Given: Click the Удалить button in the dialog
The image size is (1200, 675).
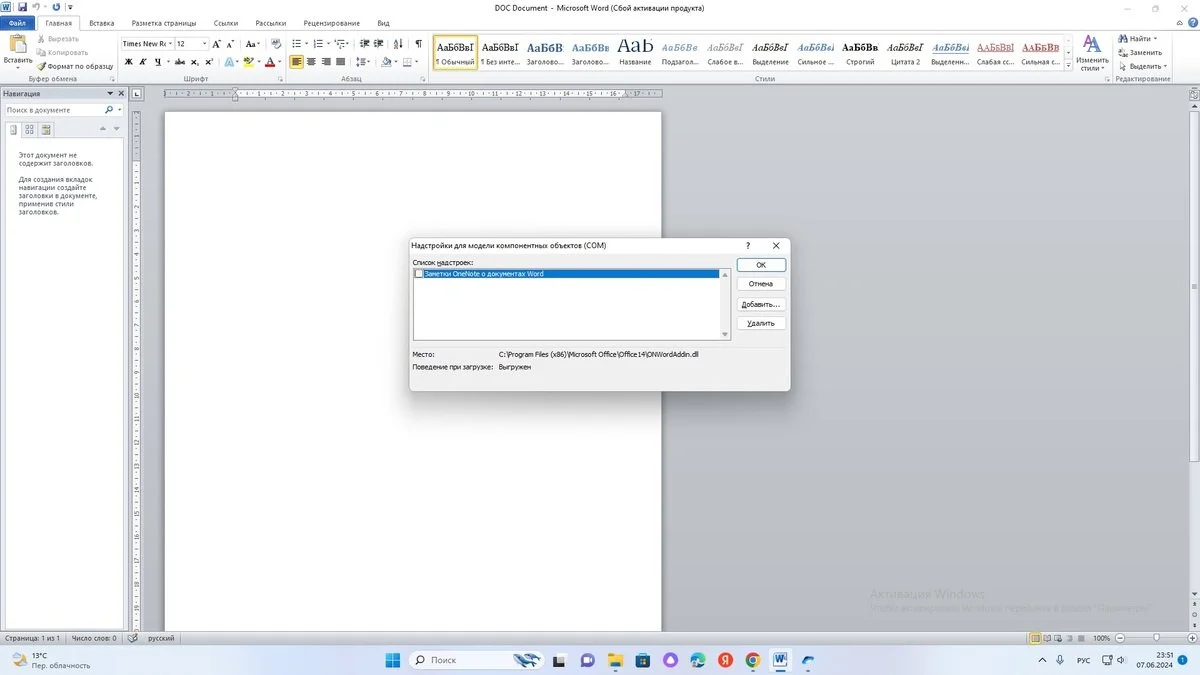Looking at the screenshot, I should (x=761, y=323).
